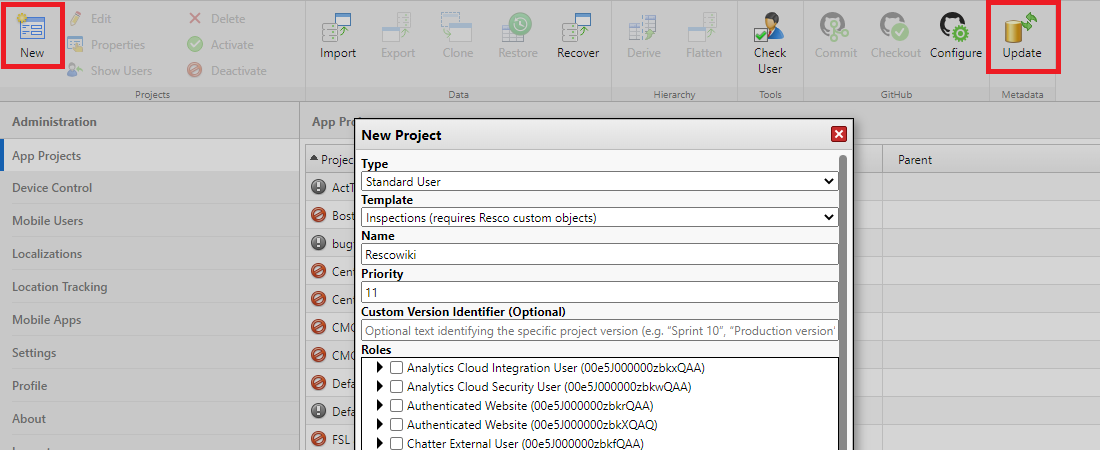Close the New Project dialog

838,135
